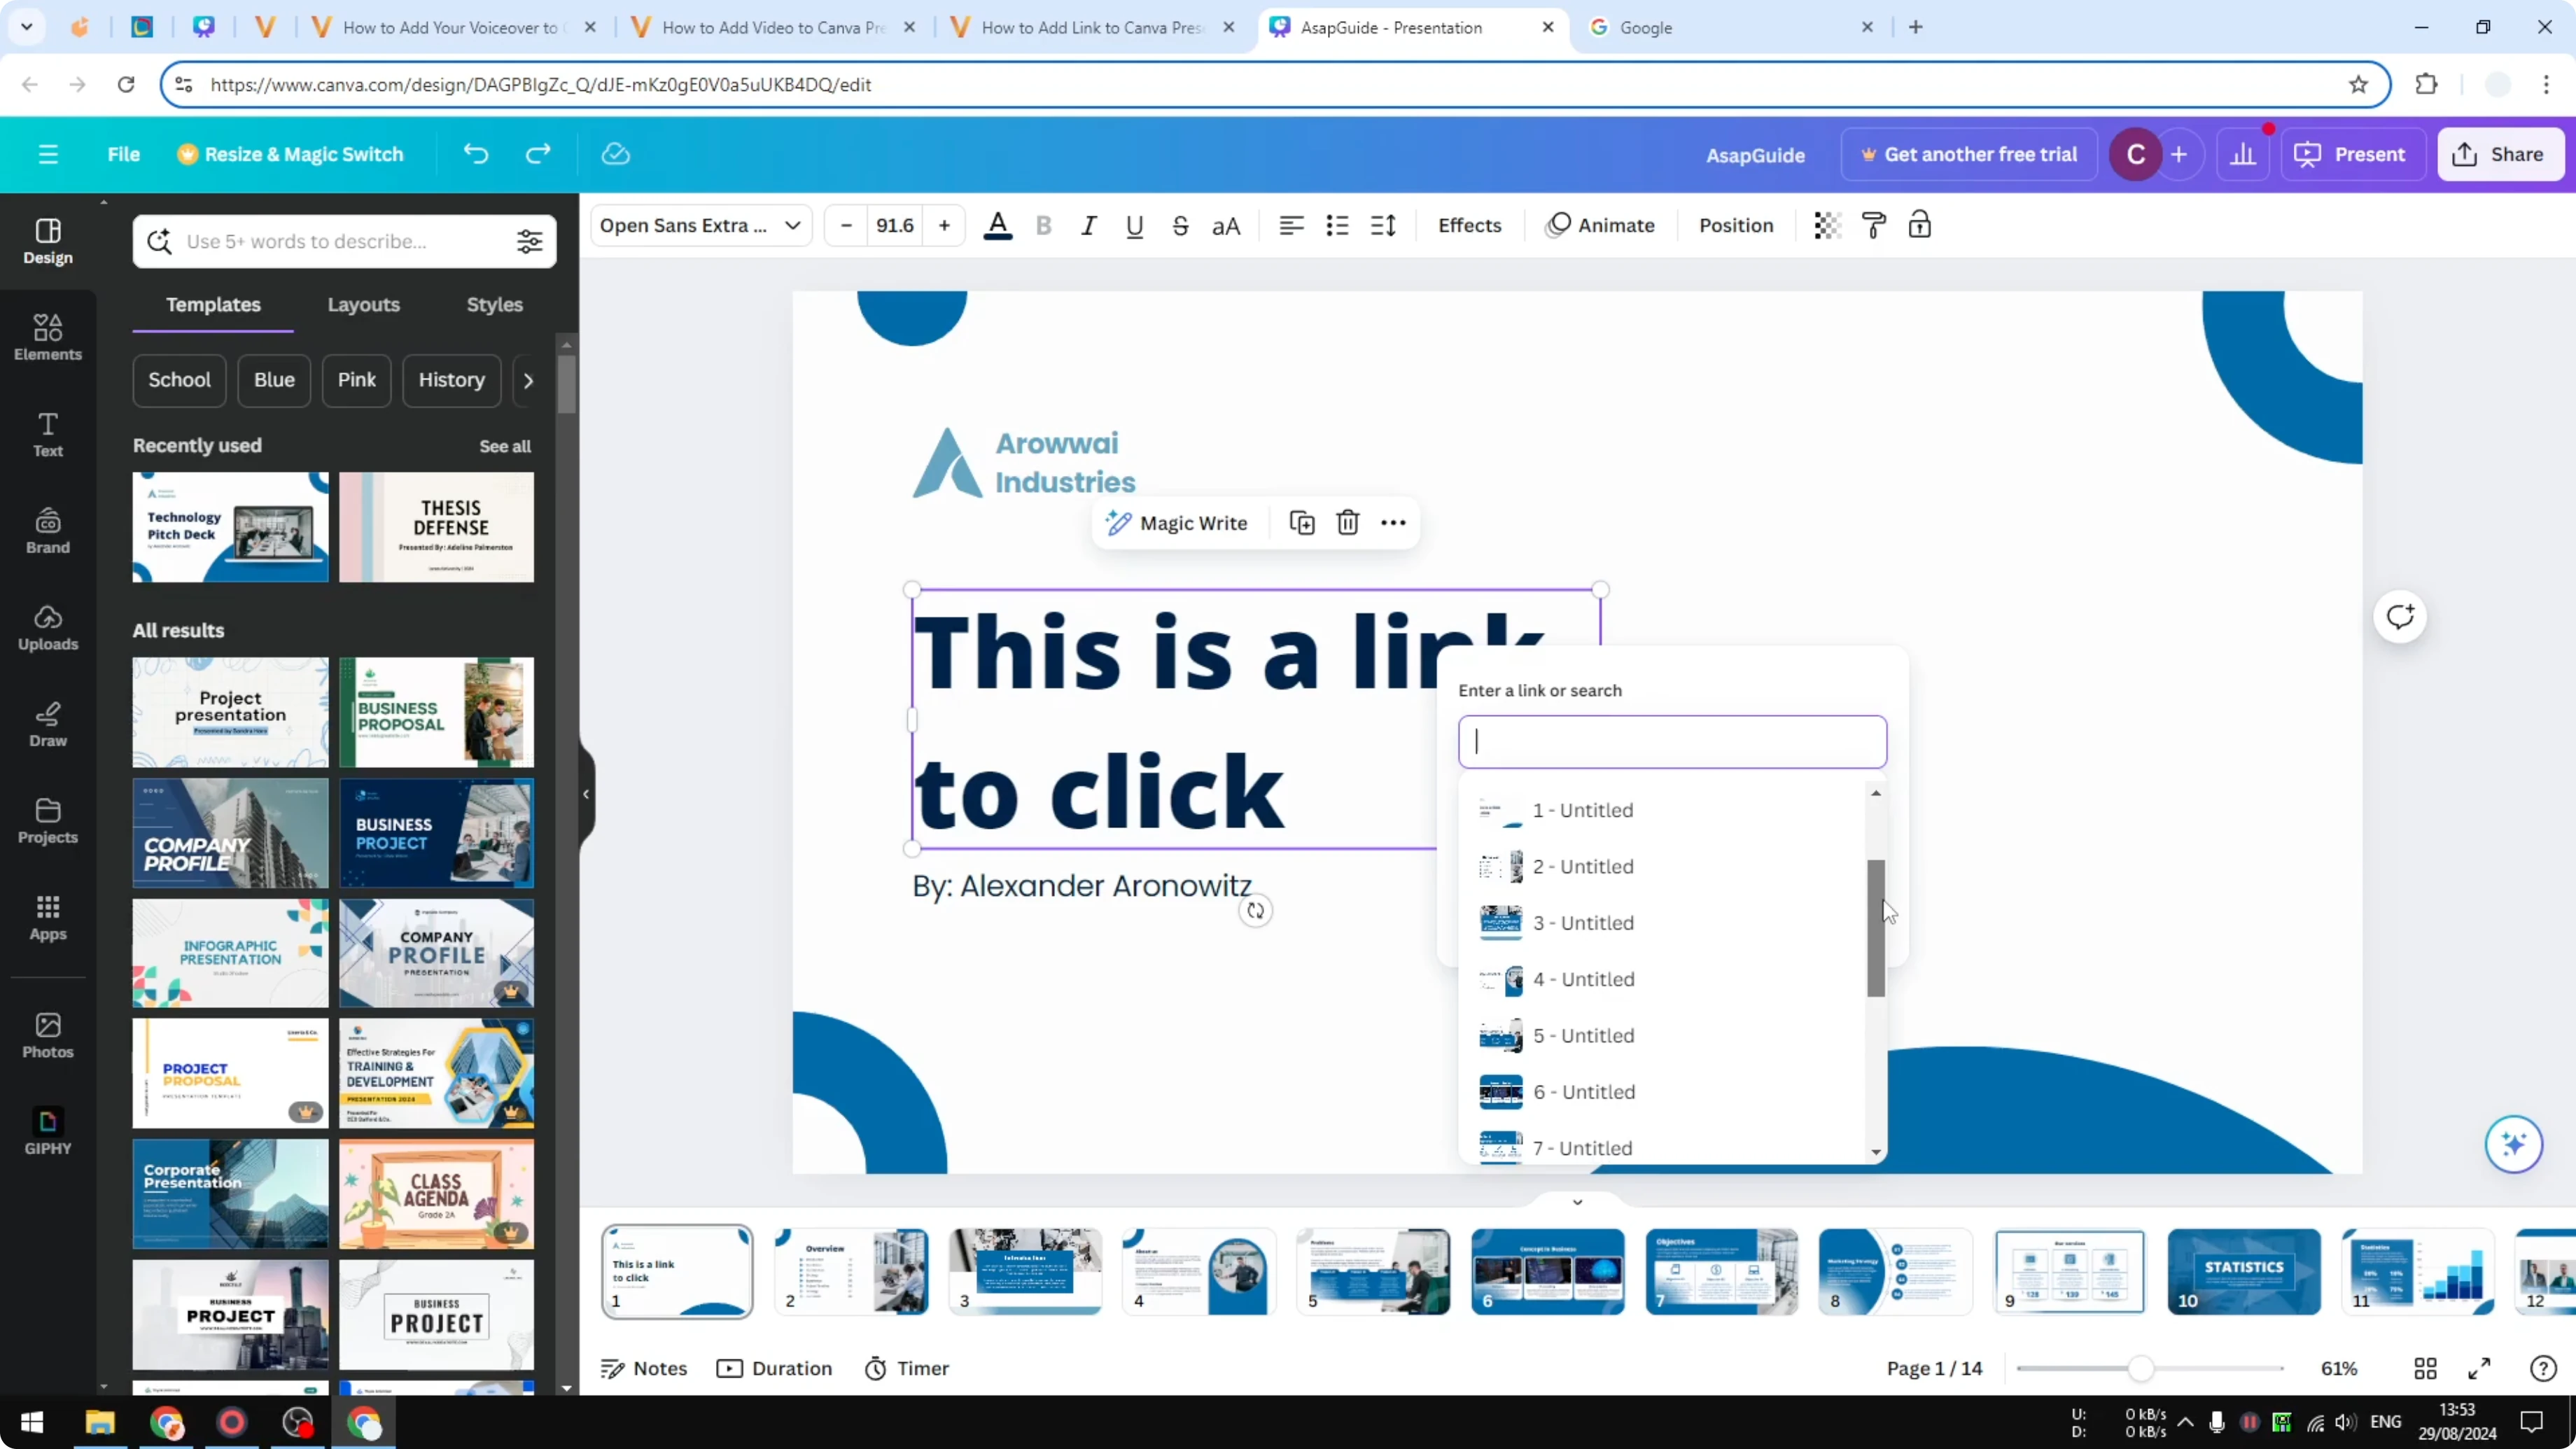This screenshot has width=2576, height=1449.
Task: Open the font family dropdown
Action: pyautogui.click(x=701, y=226)
